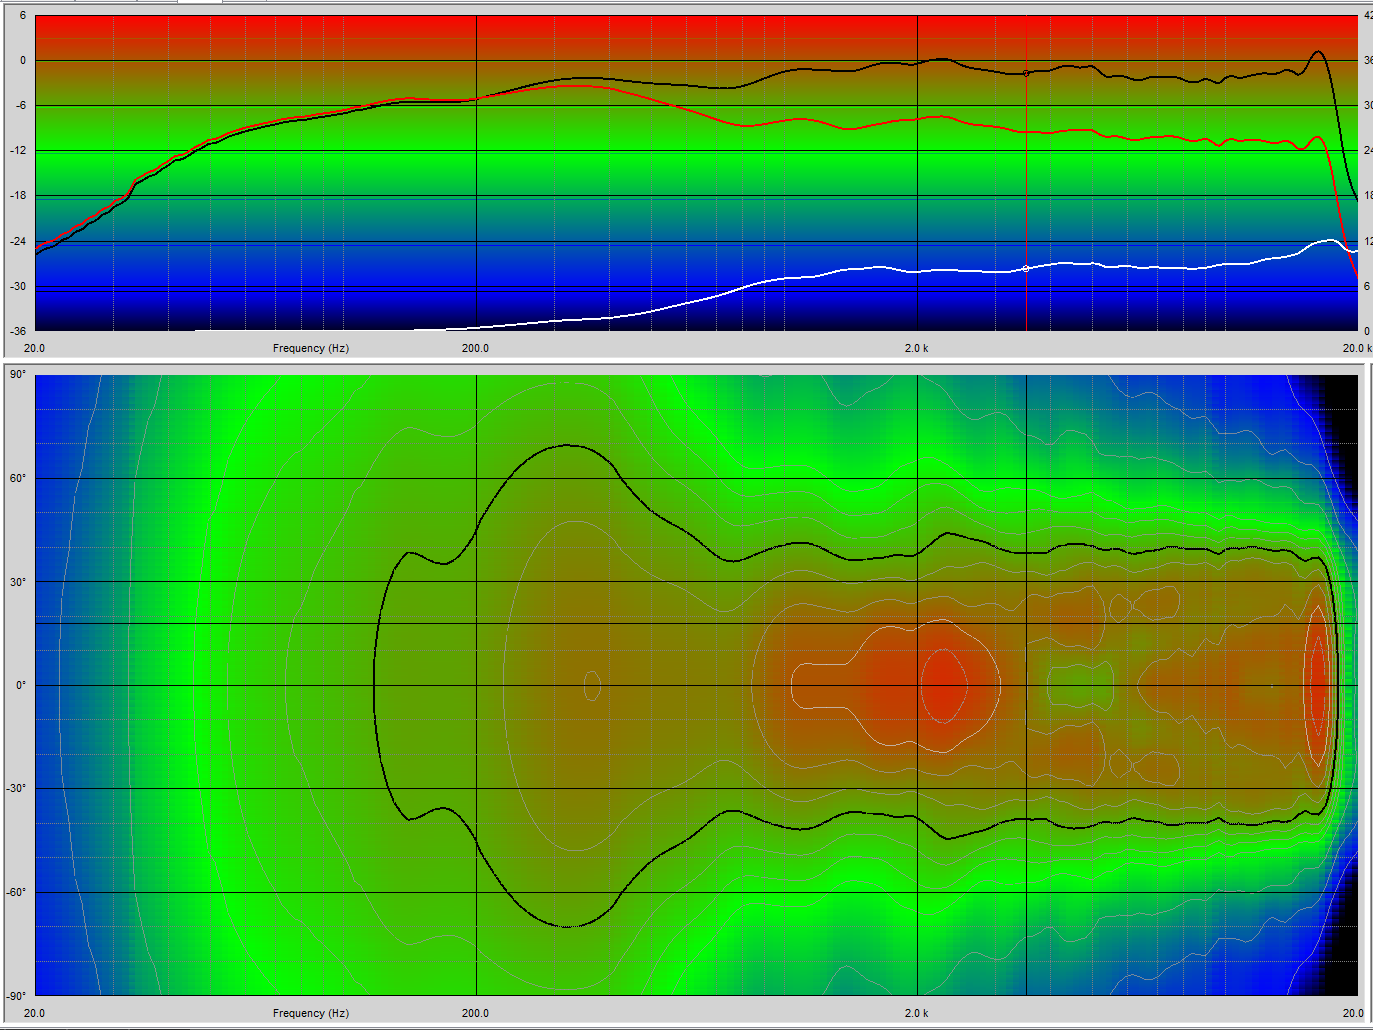Click the "2.0 k" tick label under the upper chart
Image resolution: width=1373 pixels, height=1030 pixels.
[x=916, y=348]
